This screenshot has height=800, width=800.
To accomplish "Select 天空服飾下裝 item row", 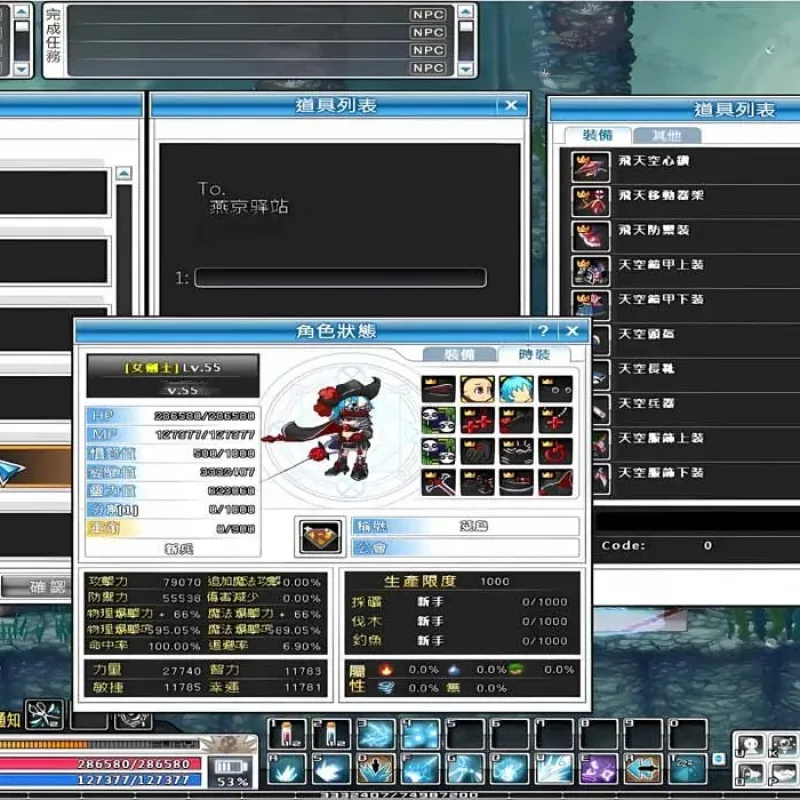I will (696, 479).
